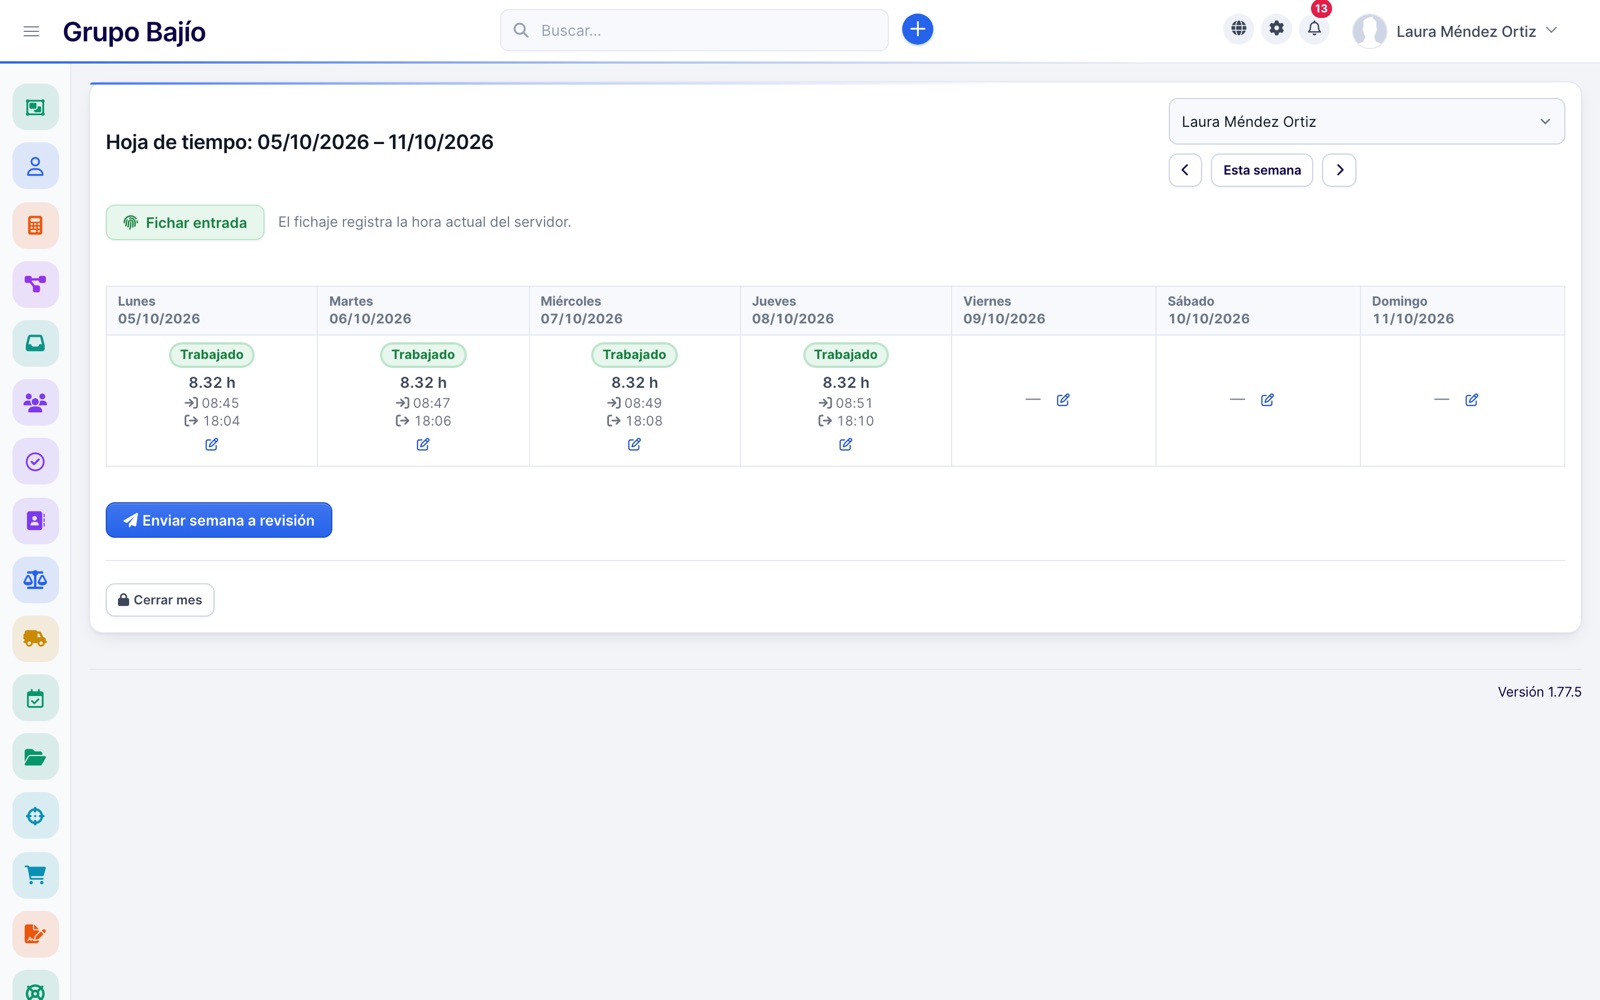Edit Miércoles 07/10/2026 time entry
This screenshot has height=1000, width=1600.
pyautogui.click(x=634, y=444)
